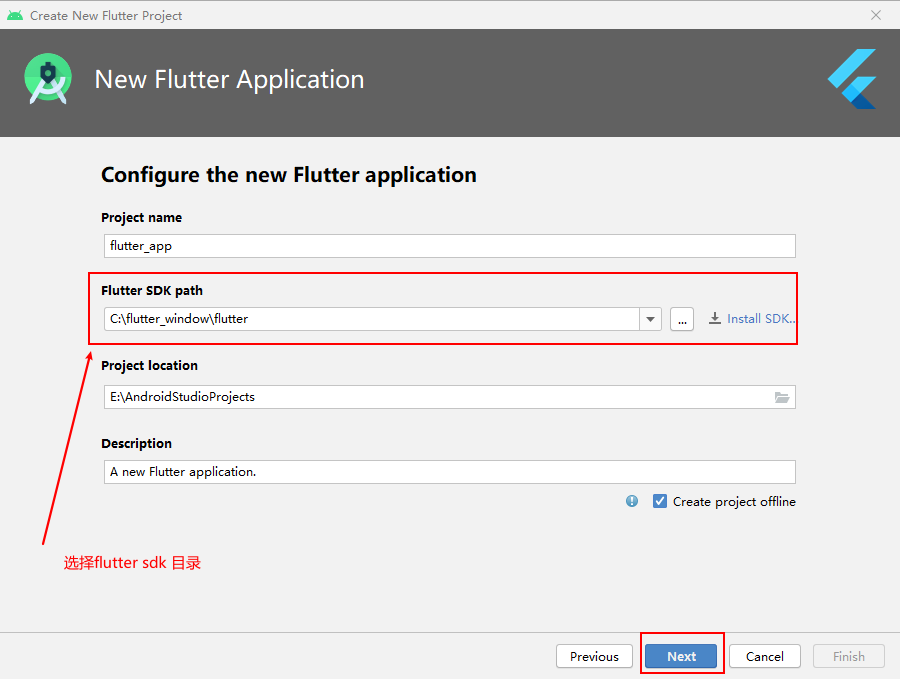Click the Create project offline label text
This screenshot has height=679, width=900.
coord(734,502)
